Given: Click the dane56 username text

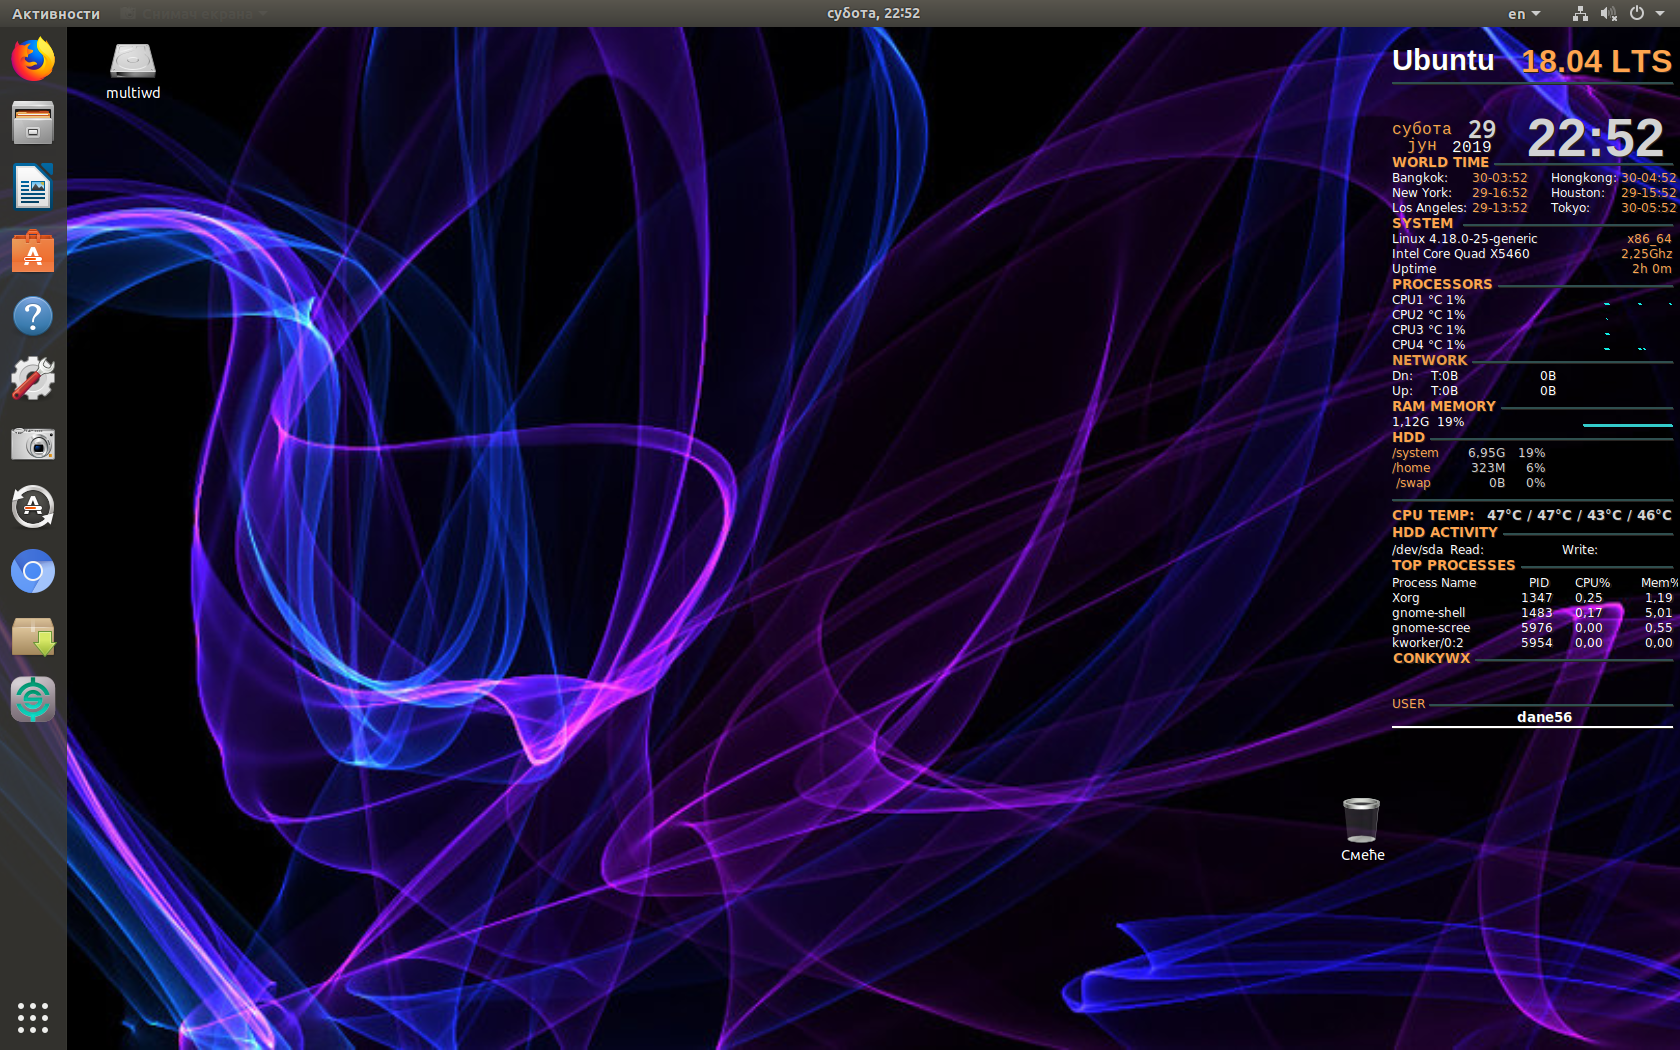Looking at the screenshot, I should pyautogui.click(x=1544, y=717).
